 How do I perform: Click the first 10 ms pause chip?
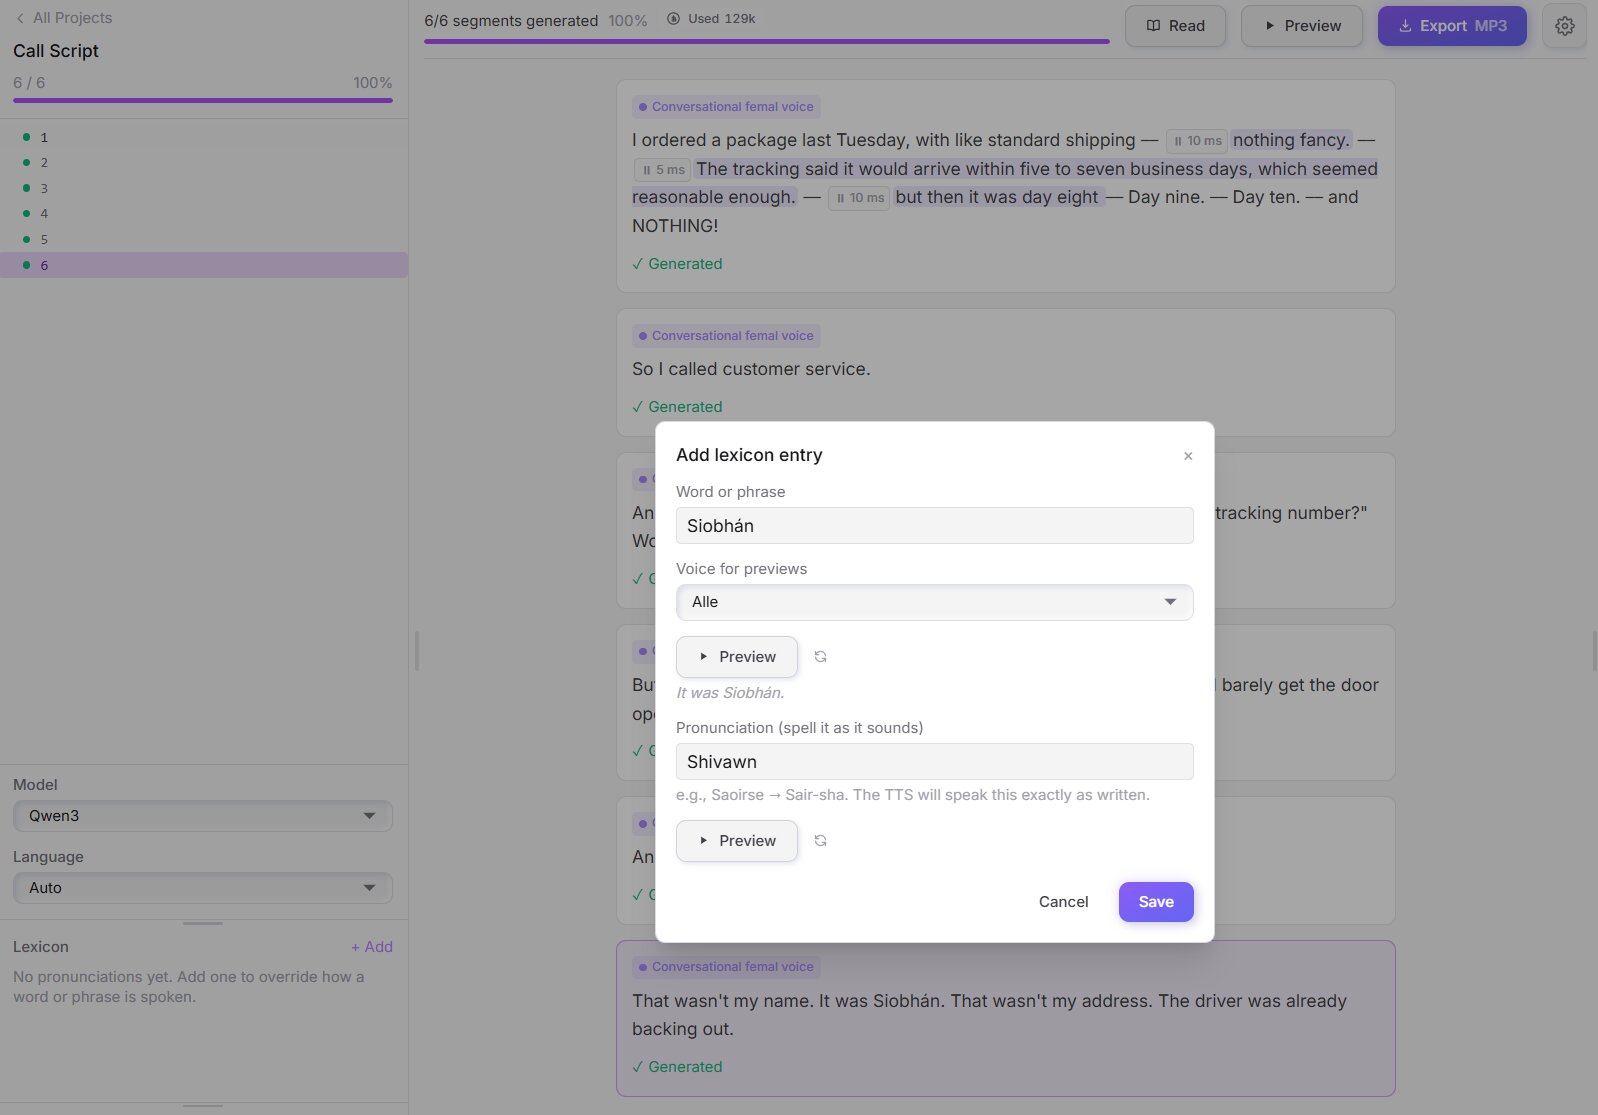1197,141
